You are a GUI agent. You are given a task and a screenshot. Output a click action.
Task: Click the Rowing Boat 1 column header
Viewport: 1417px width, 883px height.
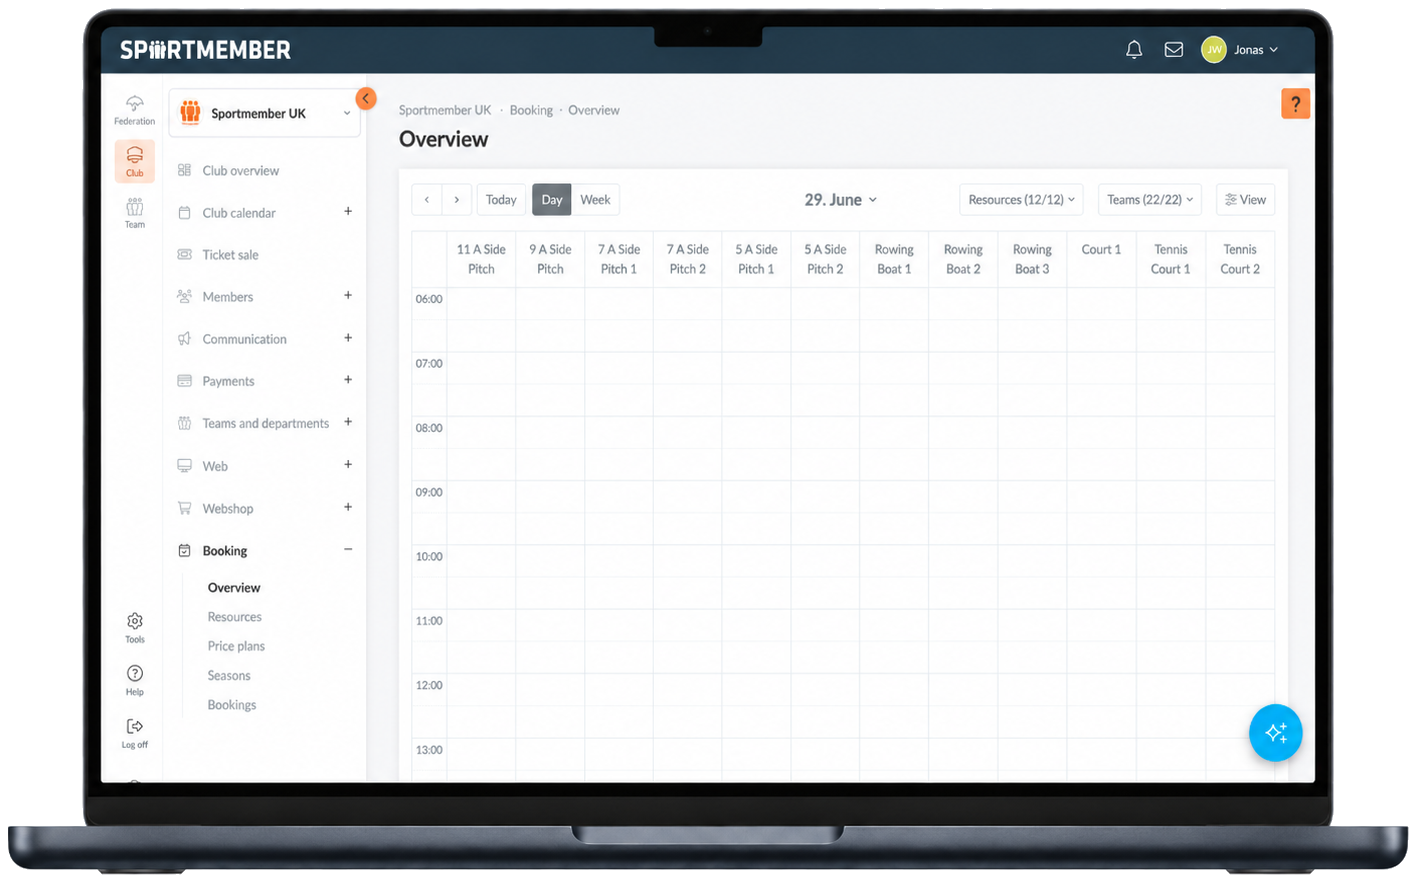[x=894, y=259]
